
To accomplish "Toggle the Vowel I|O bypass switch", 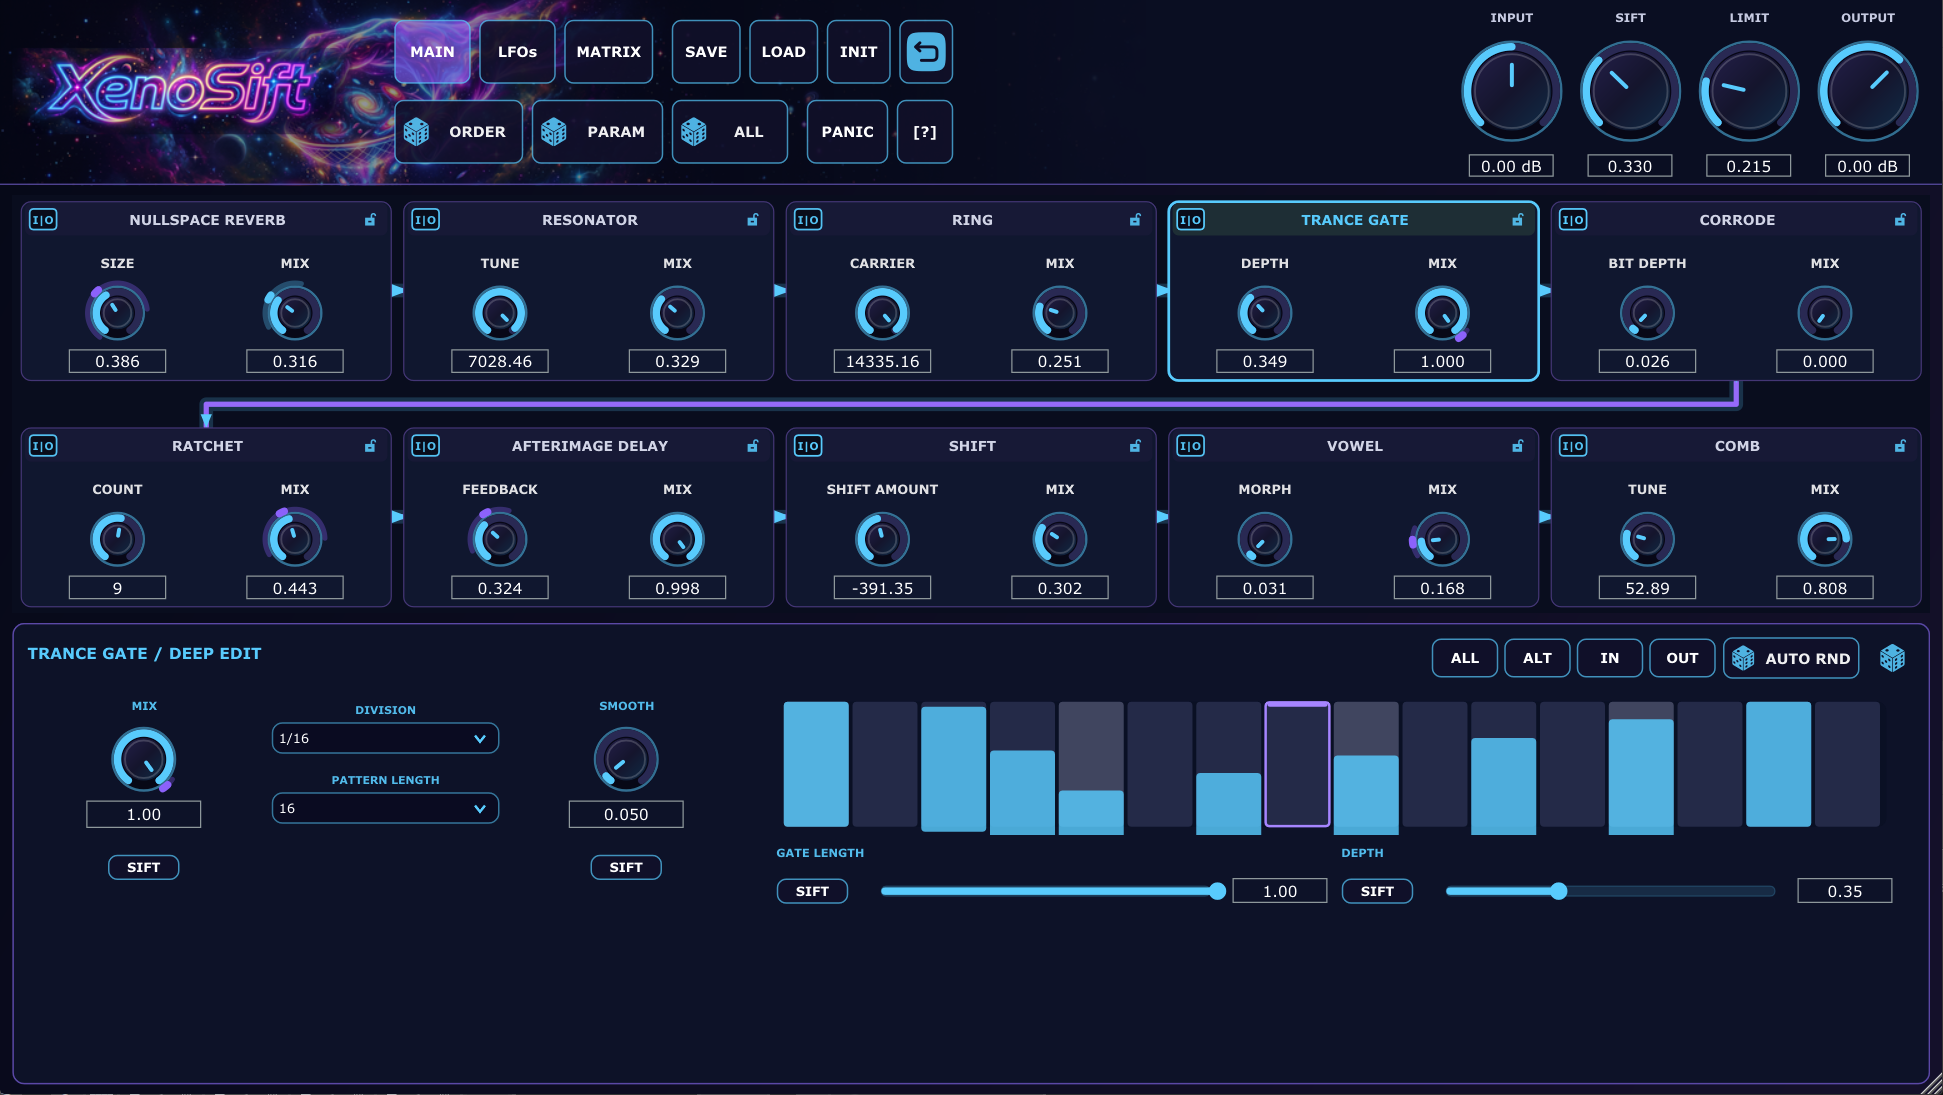I will [x=1191, y=446].
